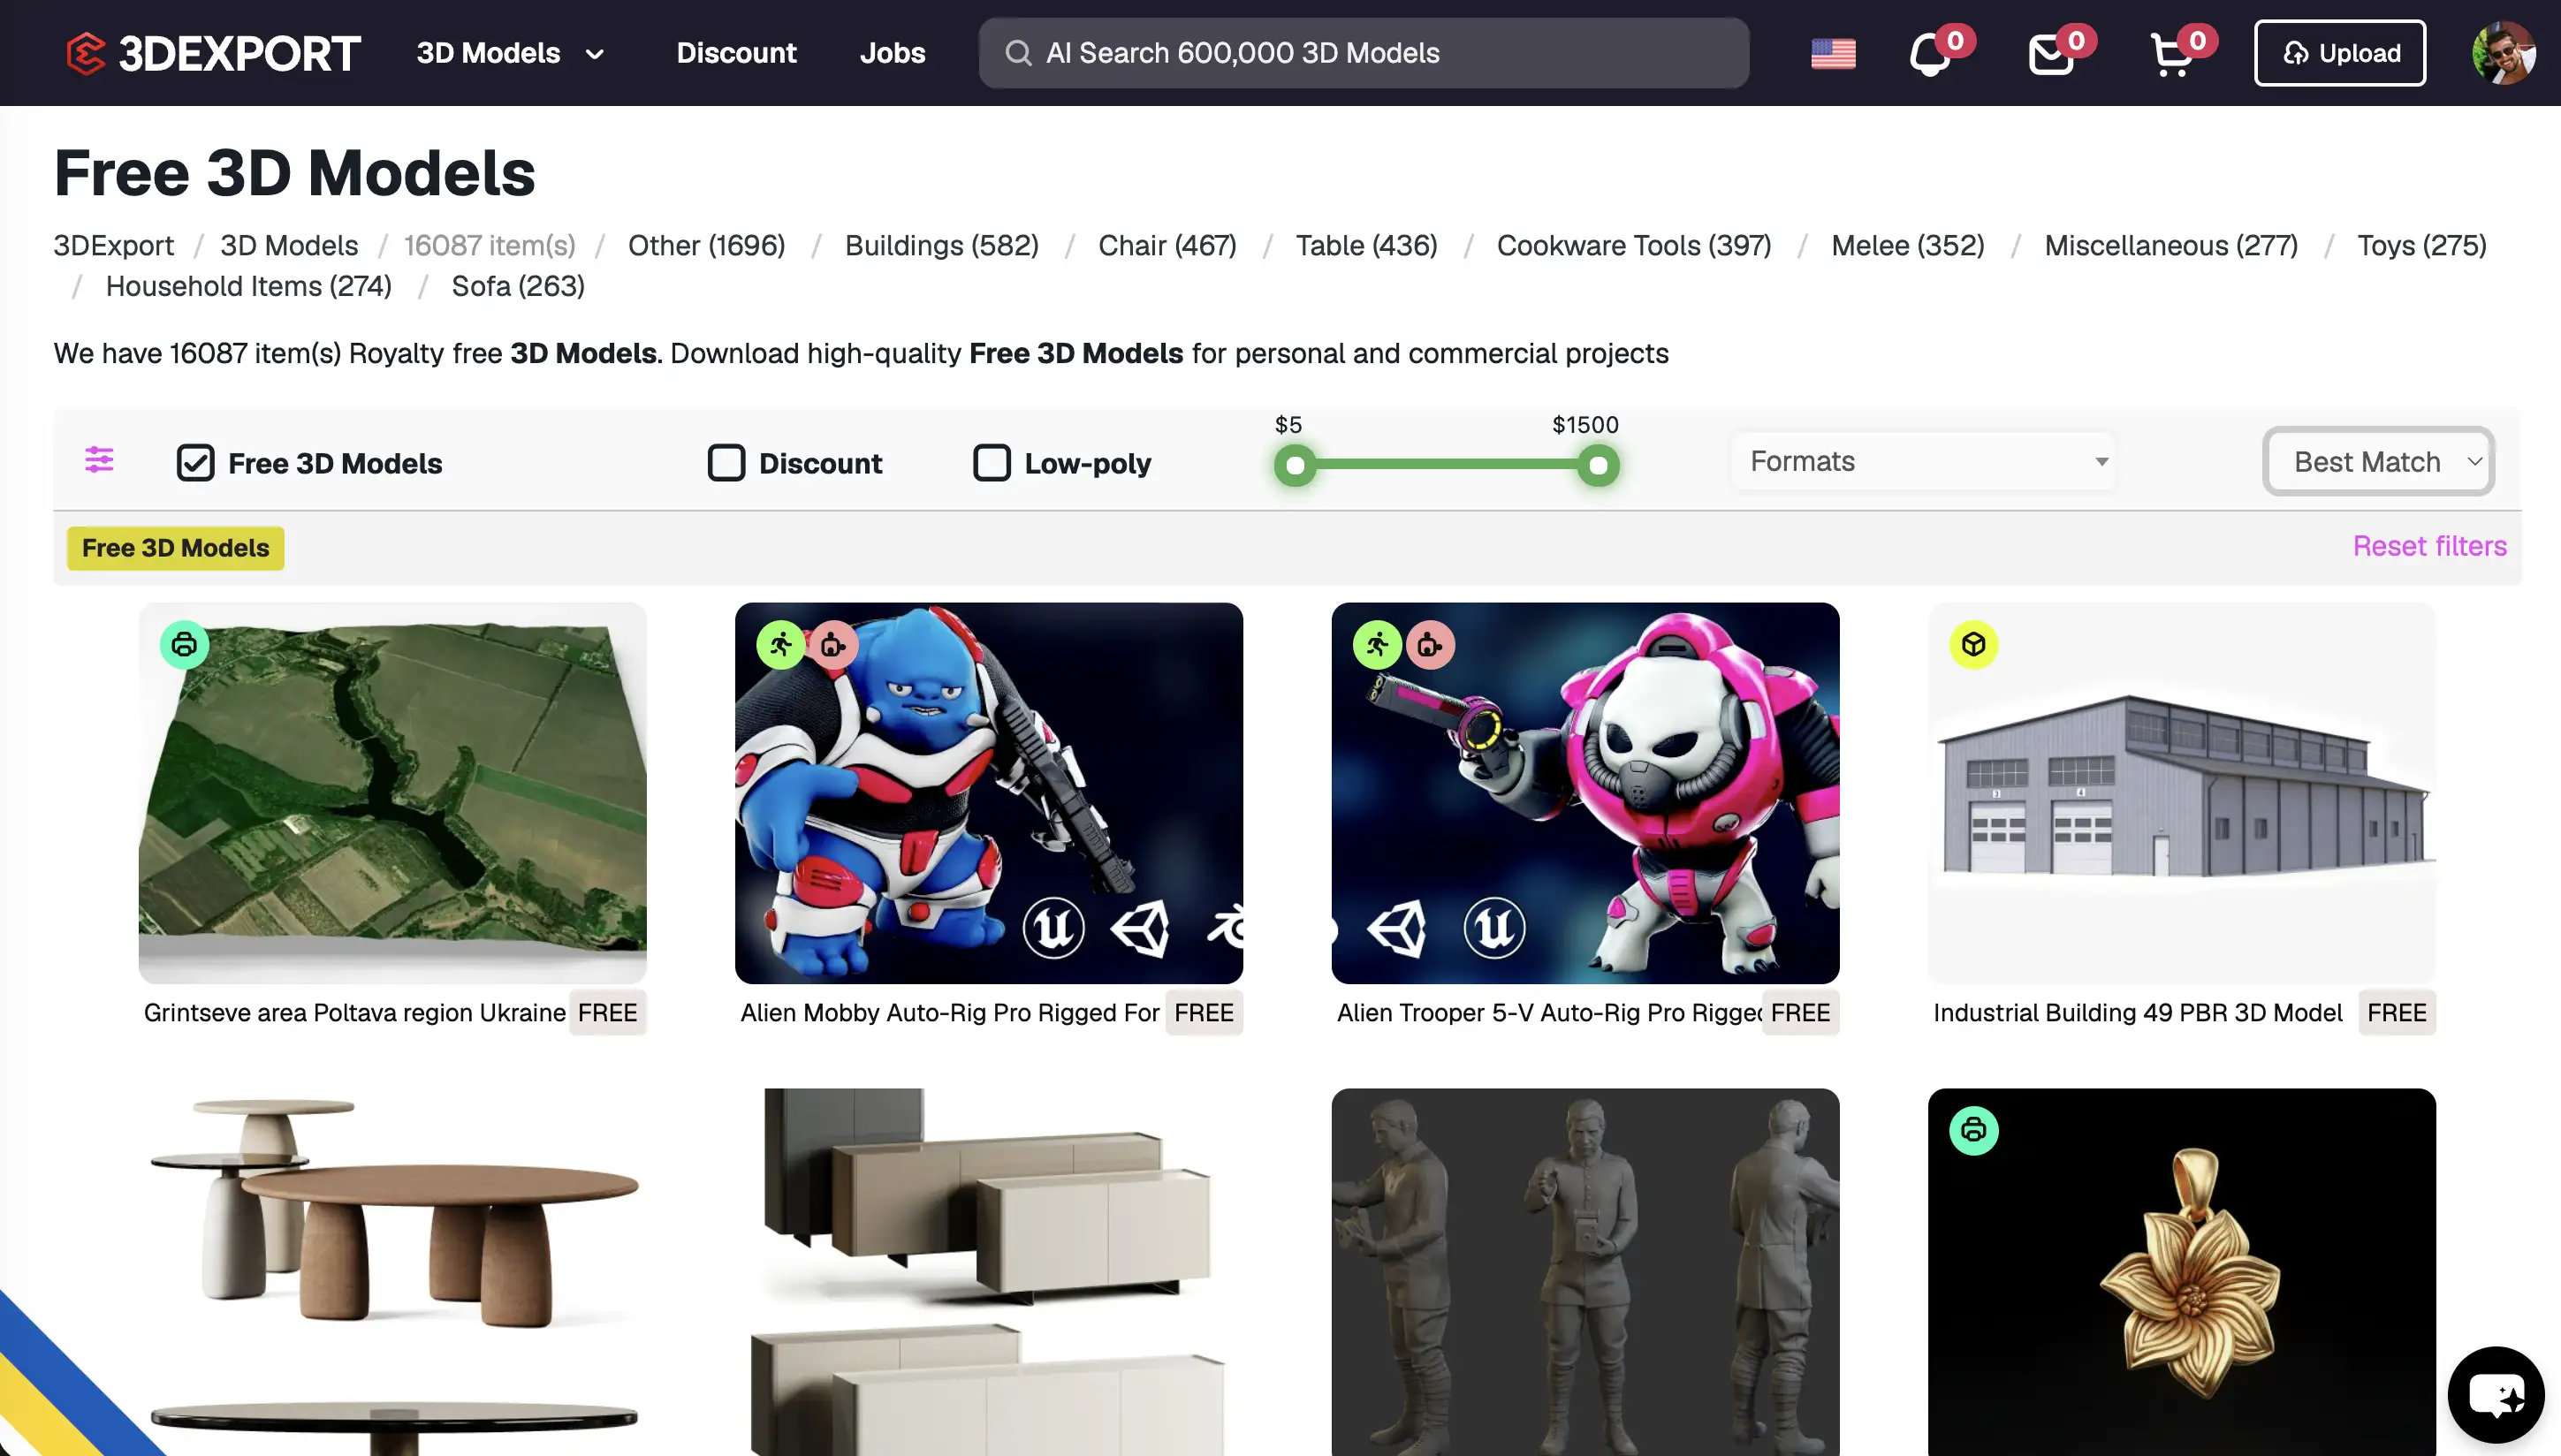Open the notifications bell
Viewport: 2561px width, 1456px height.
click(x=1931, y=54)
